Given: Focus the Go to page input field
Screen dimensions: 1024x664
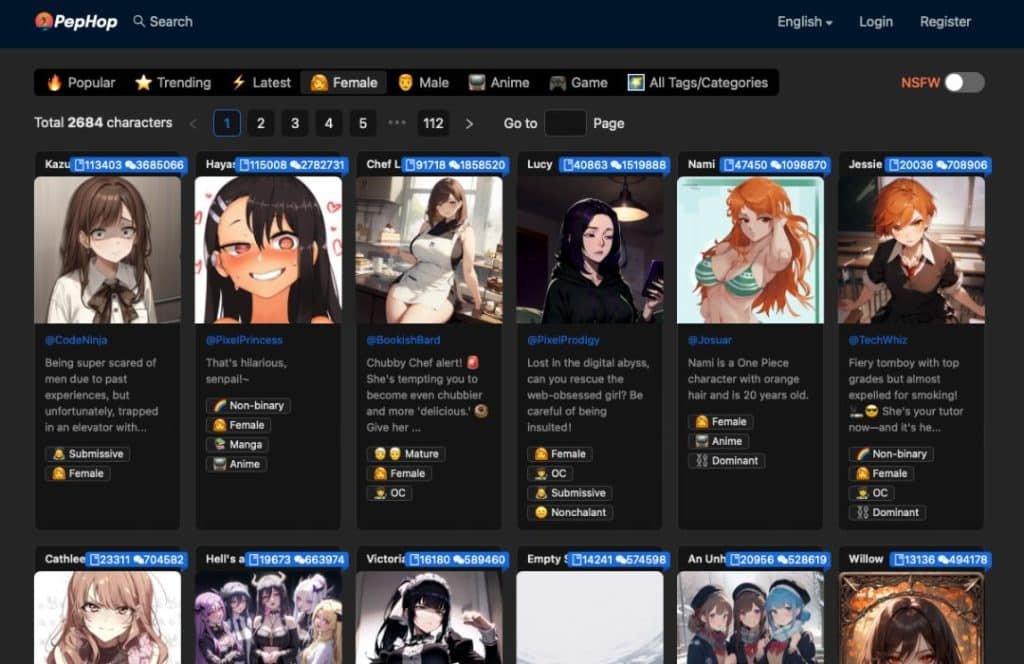Looking at the screenshot, I should click(565, 123).
